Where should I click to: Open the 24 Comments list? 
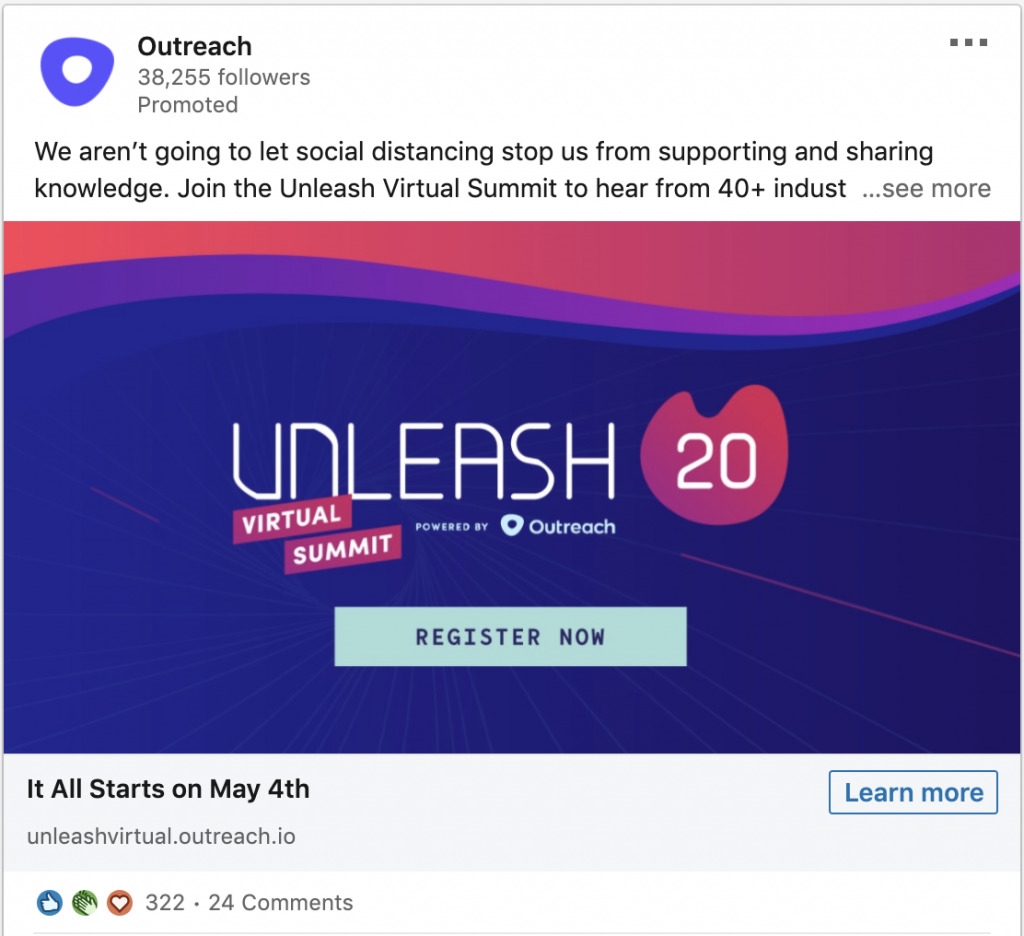tap(280, 901)
